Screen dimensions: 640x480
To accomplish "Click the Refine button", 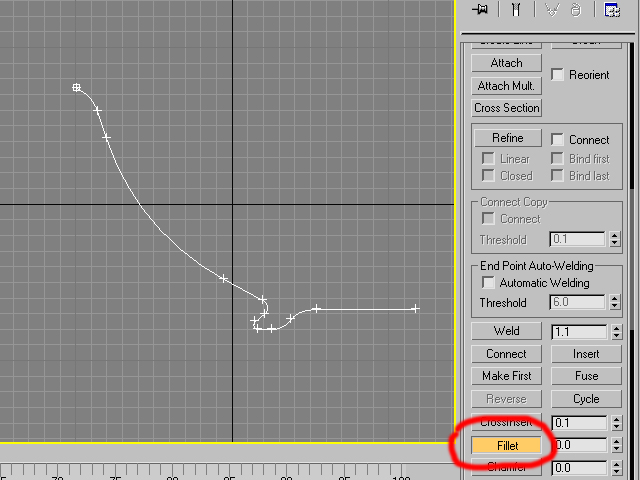I will click(x=507, y=138).
